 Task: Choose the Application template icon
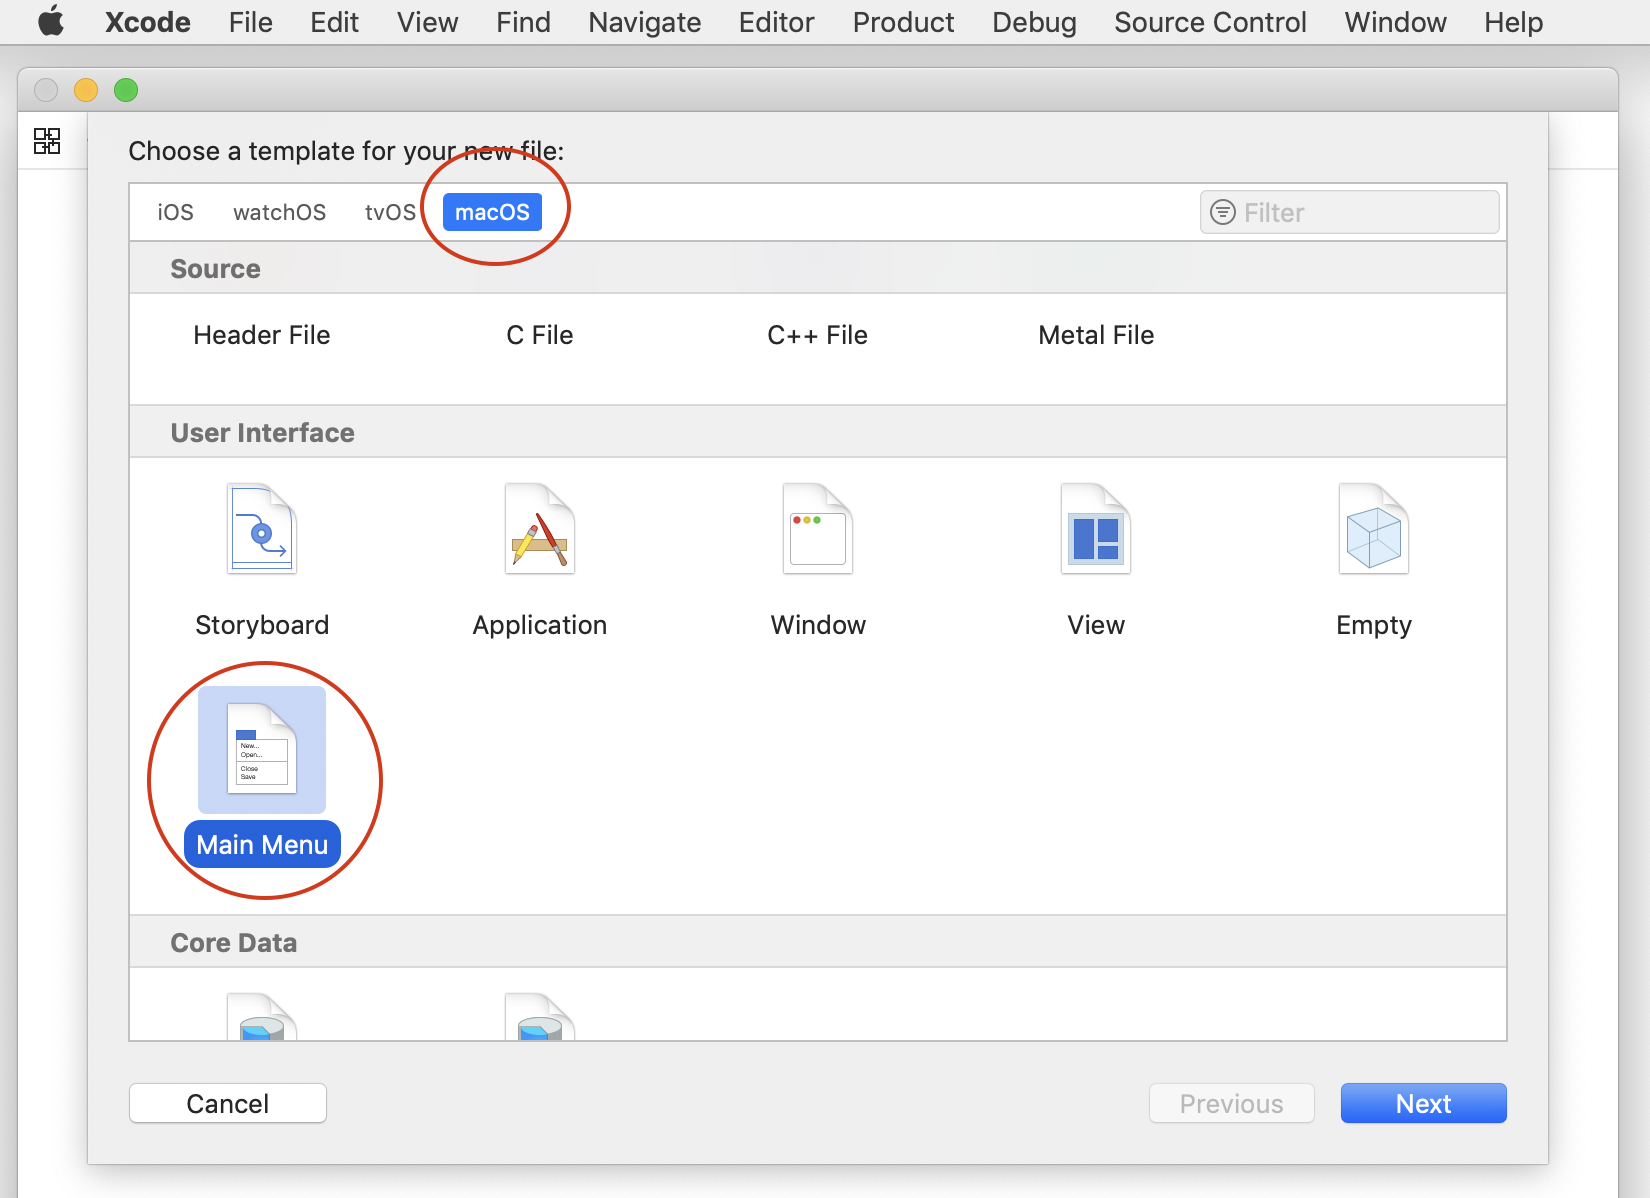pyautogui.click(x=540, y=529)
